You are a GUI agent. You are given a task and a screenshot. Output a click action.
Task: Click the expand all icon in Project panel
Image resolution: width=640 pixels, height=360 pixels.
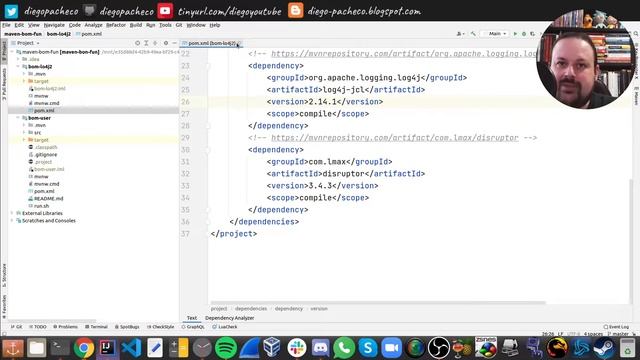(146, 43)
